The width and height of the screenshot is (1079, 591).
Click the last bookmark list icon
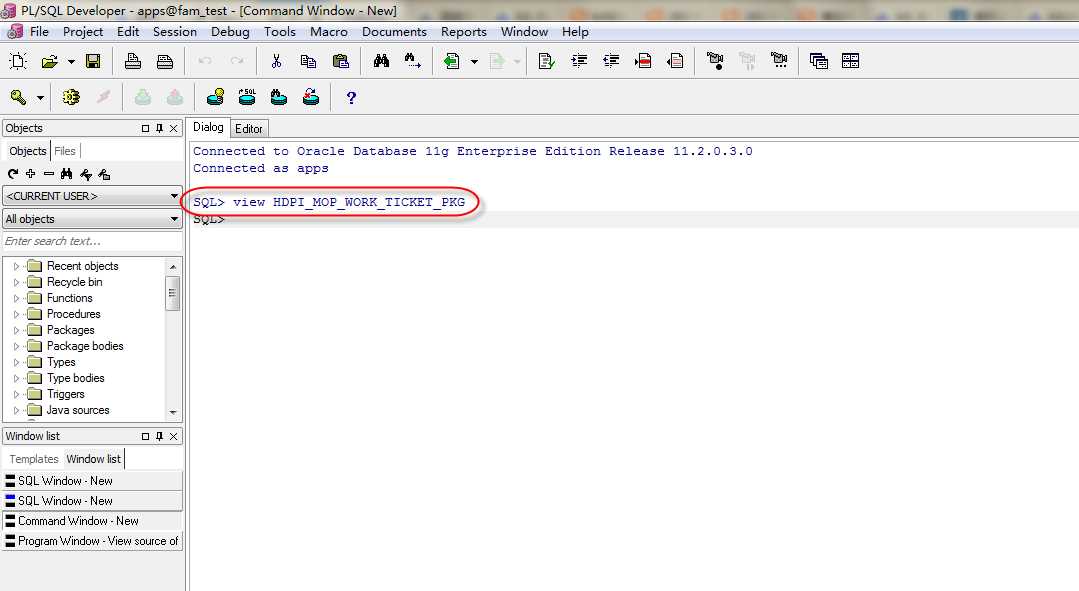pos(779,61)
